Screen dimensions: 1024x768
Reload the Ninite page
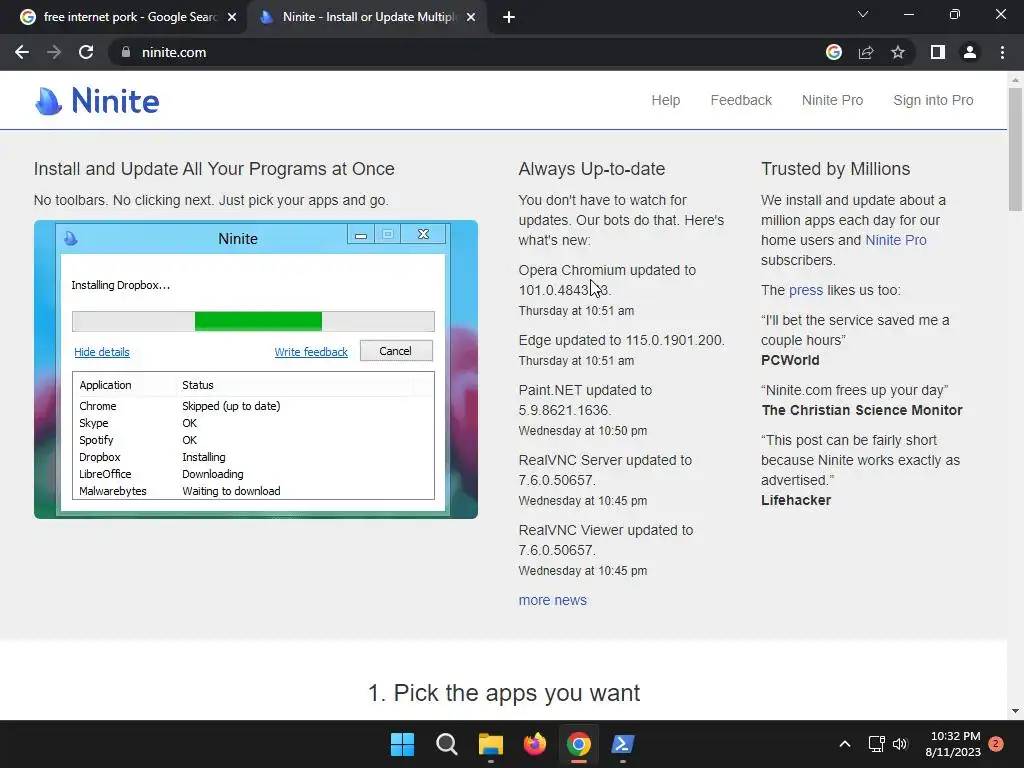[x=86, y=52]
